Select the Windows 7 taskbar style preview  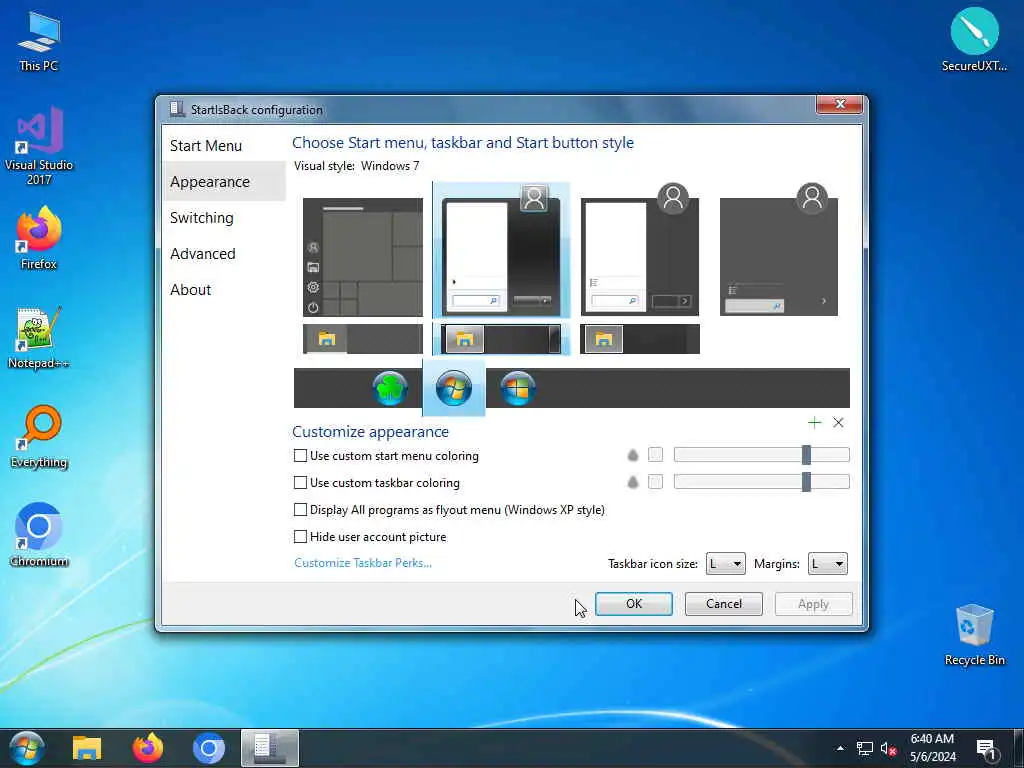tap(501, 339)
